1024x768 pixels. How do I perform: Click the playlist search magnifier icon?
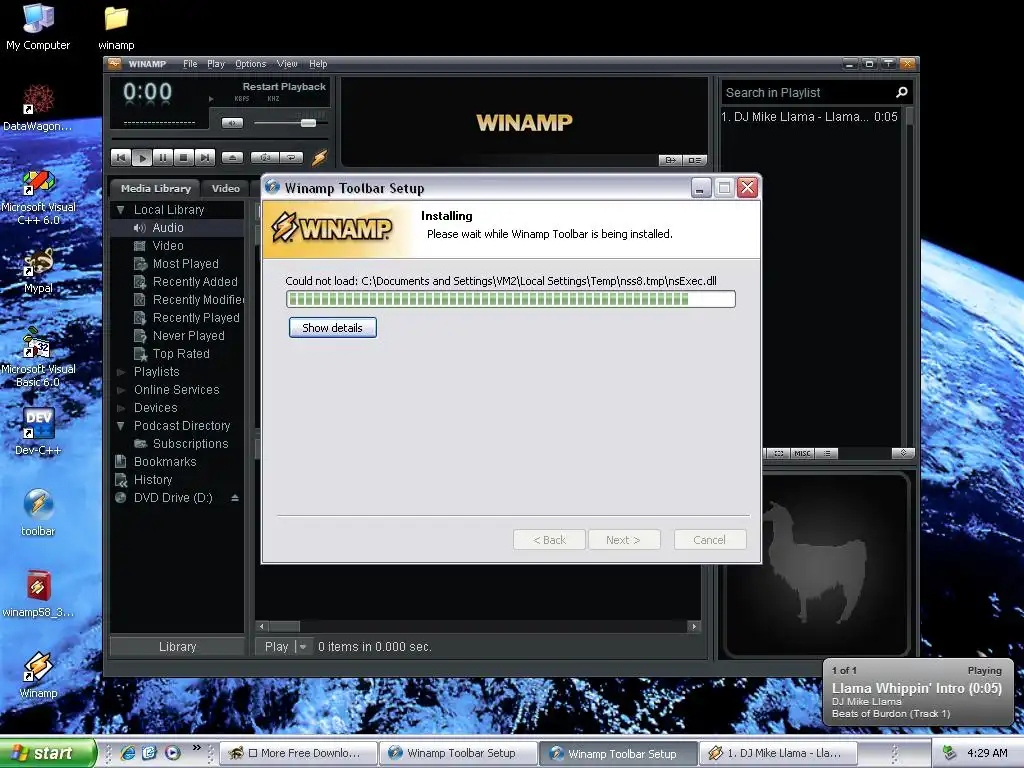pos(902,93)
